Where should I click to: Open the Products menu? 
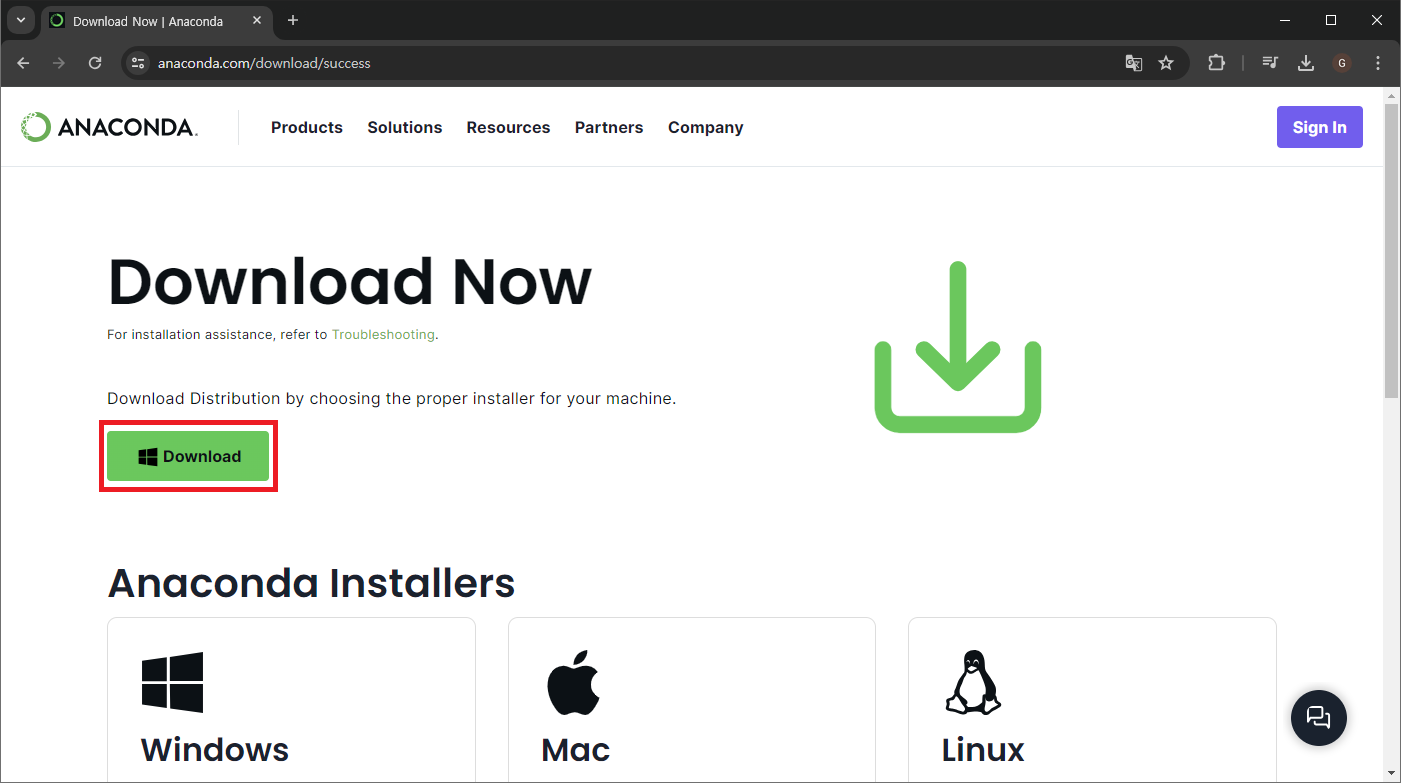click(x=307, y=127)
